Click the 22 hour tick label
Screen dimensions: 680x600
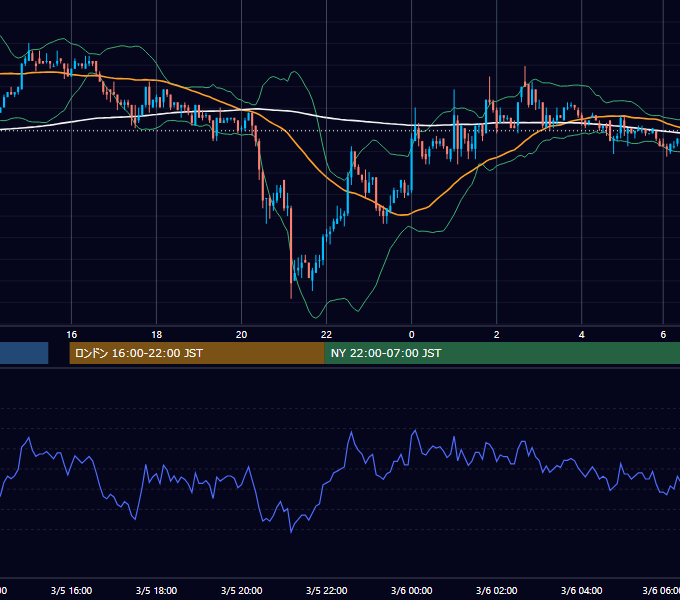pos(326,335)
